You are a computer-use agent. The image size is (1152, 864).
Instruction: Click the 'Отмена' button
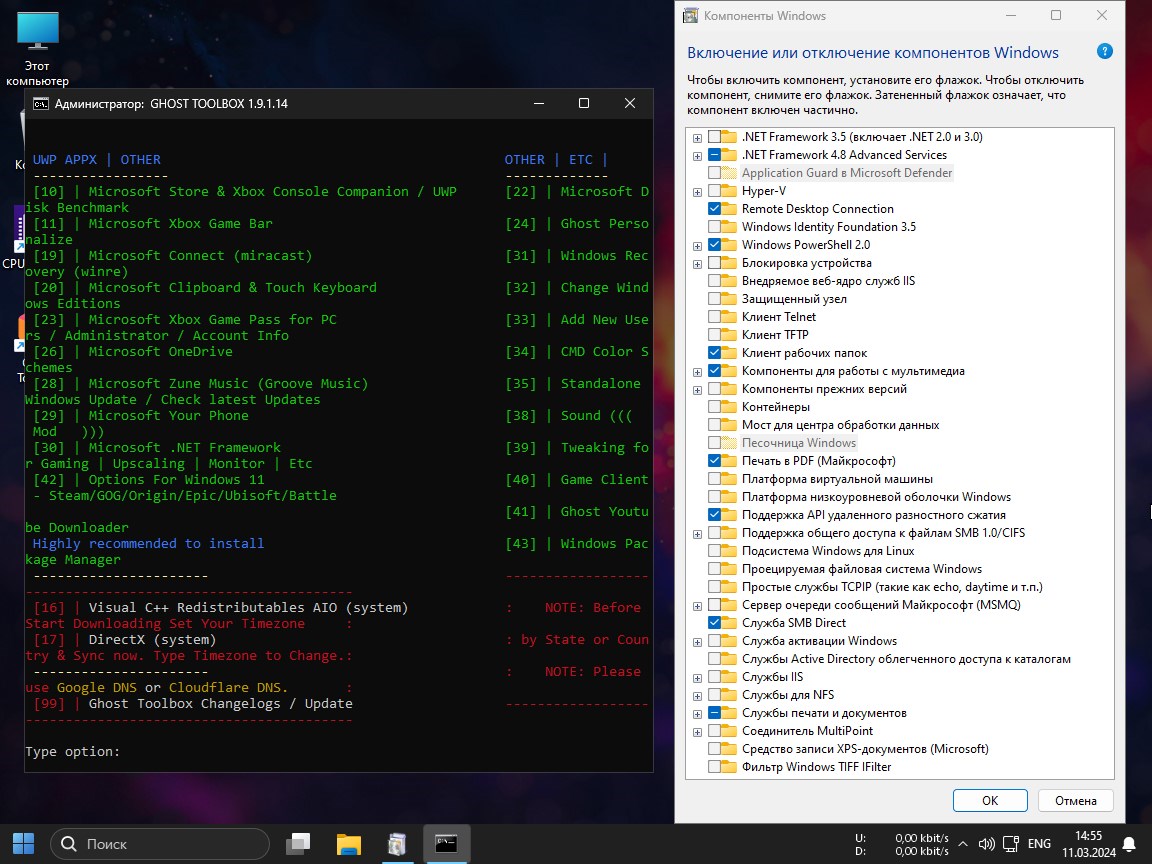1075,800
